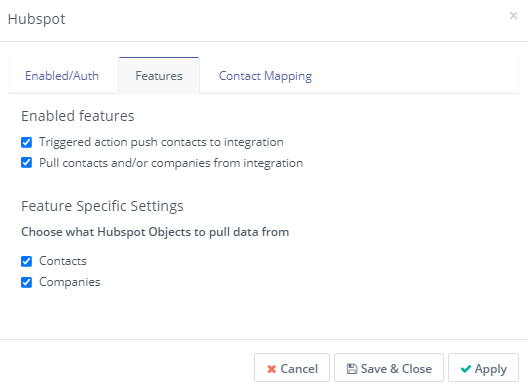
Task: Click the floppy disk save icon
Action: point(352,369)
